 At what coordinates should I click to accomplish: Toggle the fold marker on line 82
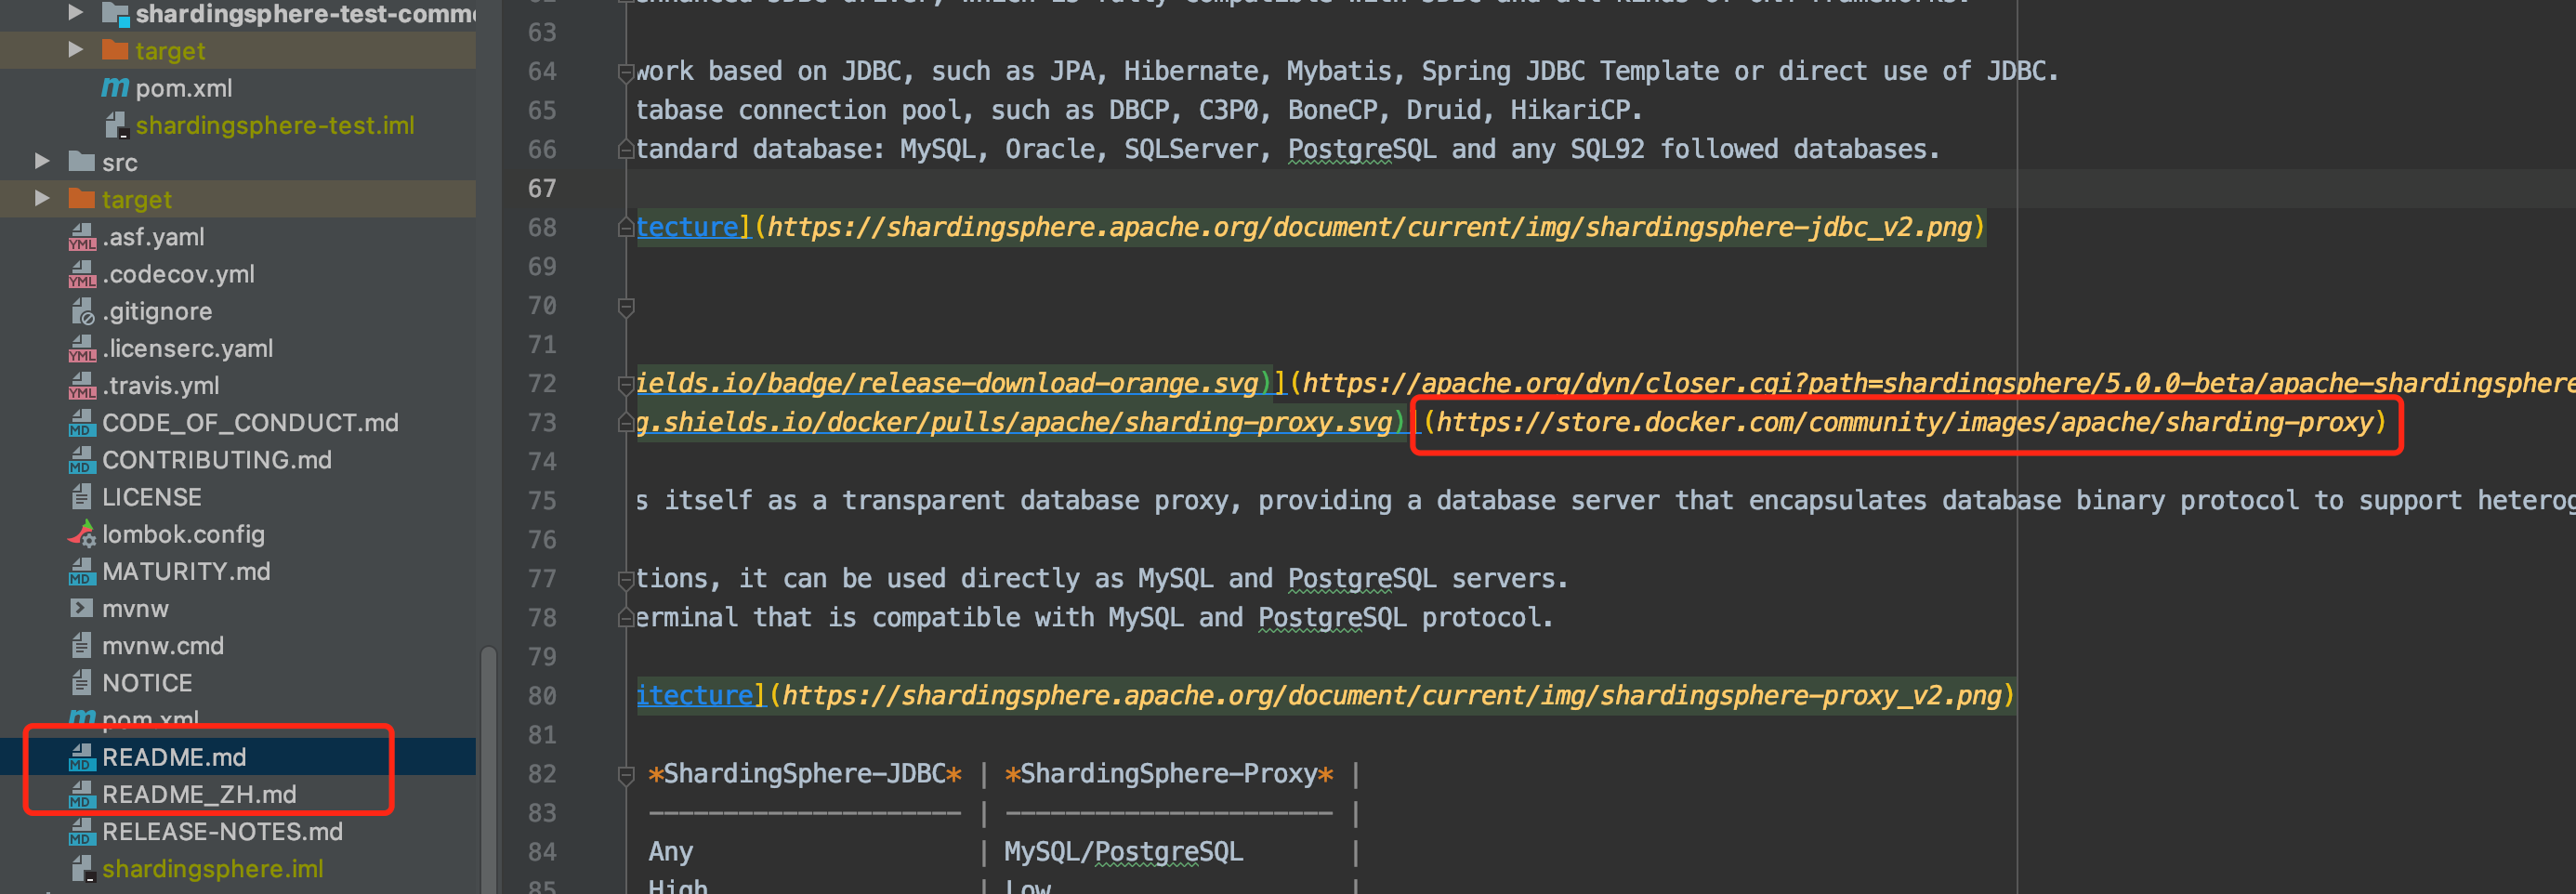[x=626, y=774]
